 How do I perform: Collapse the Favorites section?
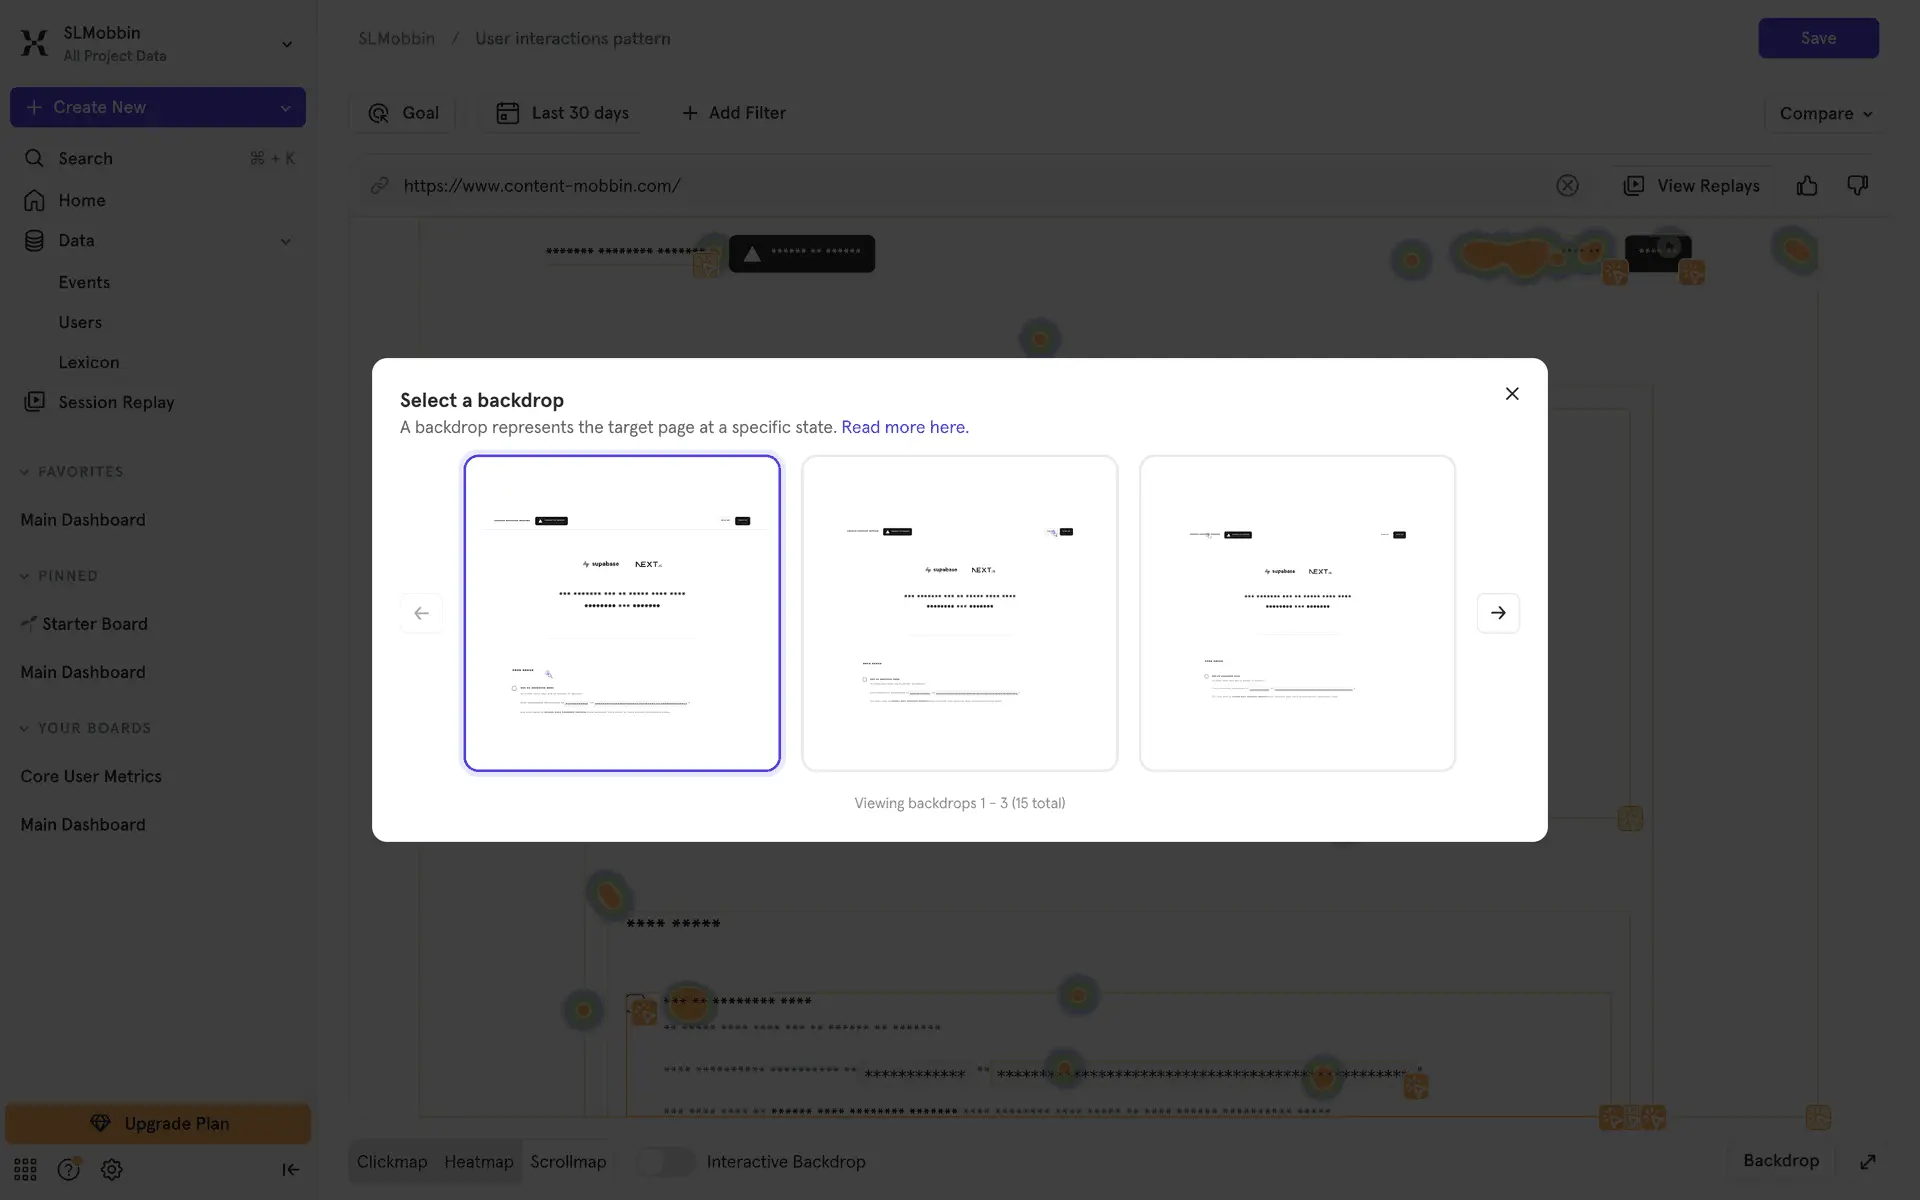point(25,472)
